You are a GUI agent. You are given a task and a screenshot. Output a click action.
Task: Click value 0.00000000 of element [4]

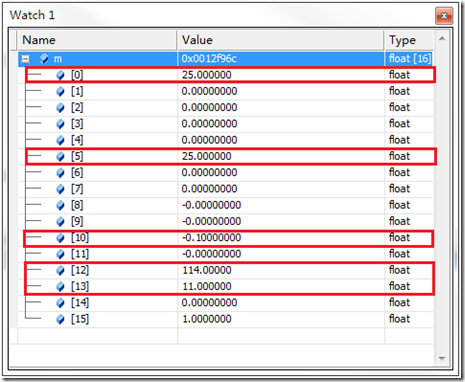point(209,140)
